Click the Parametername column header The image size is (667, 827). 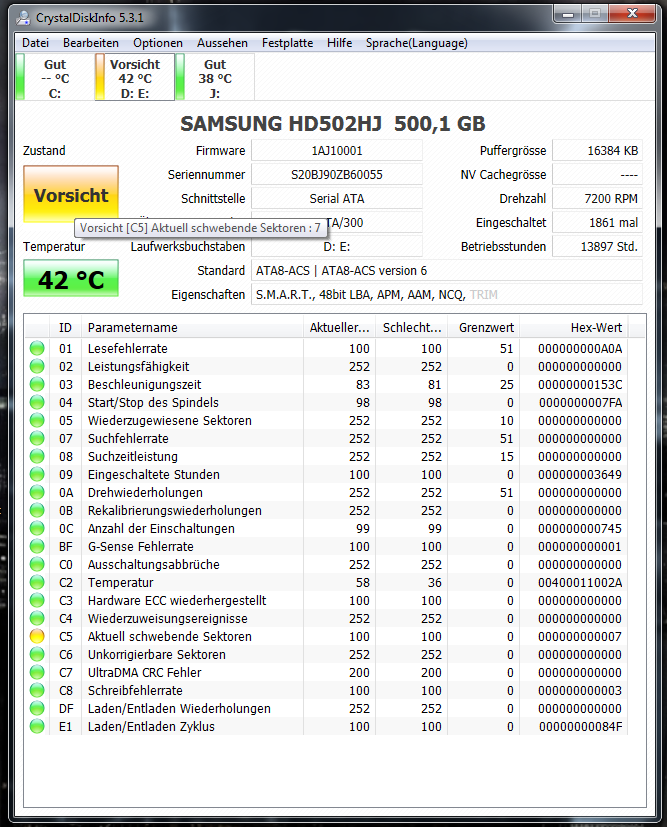(192, 328)
